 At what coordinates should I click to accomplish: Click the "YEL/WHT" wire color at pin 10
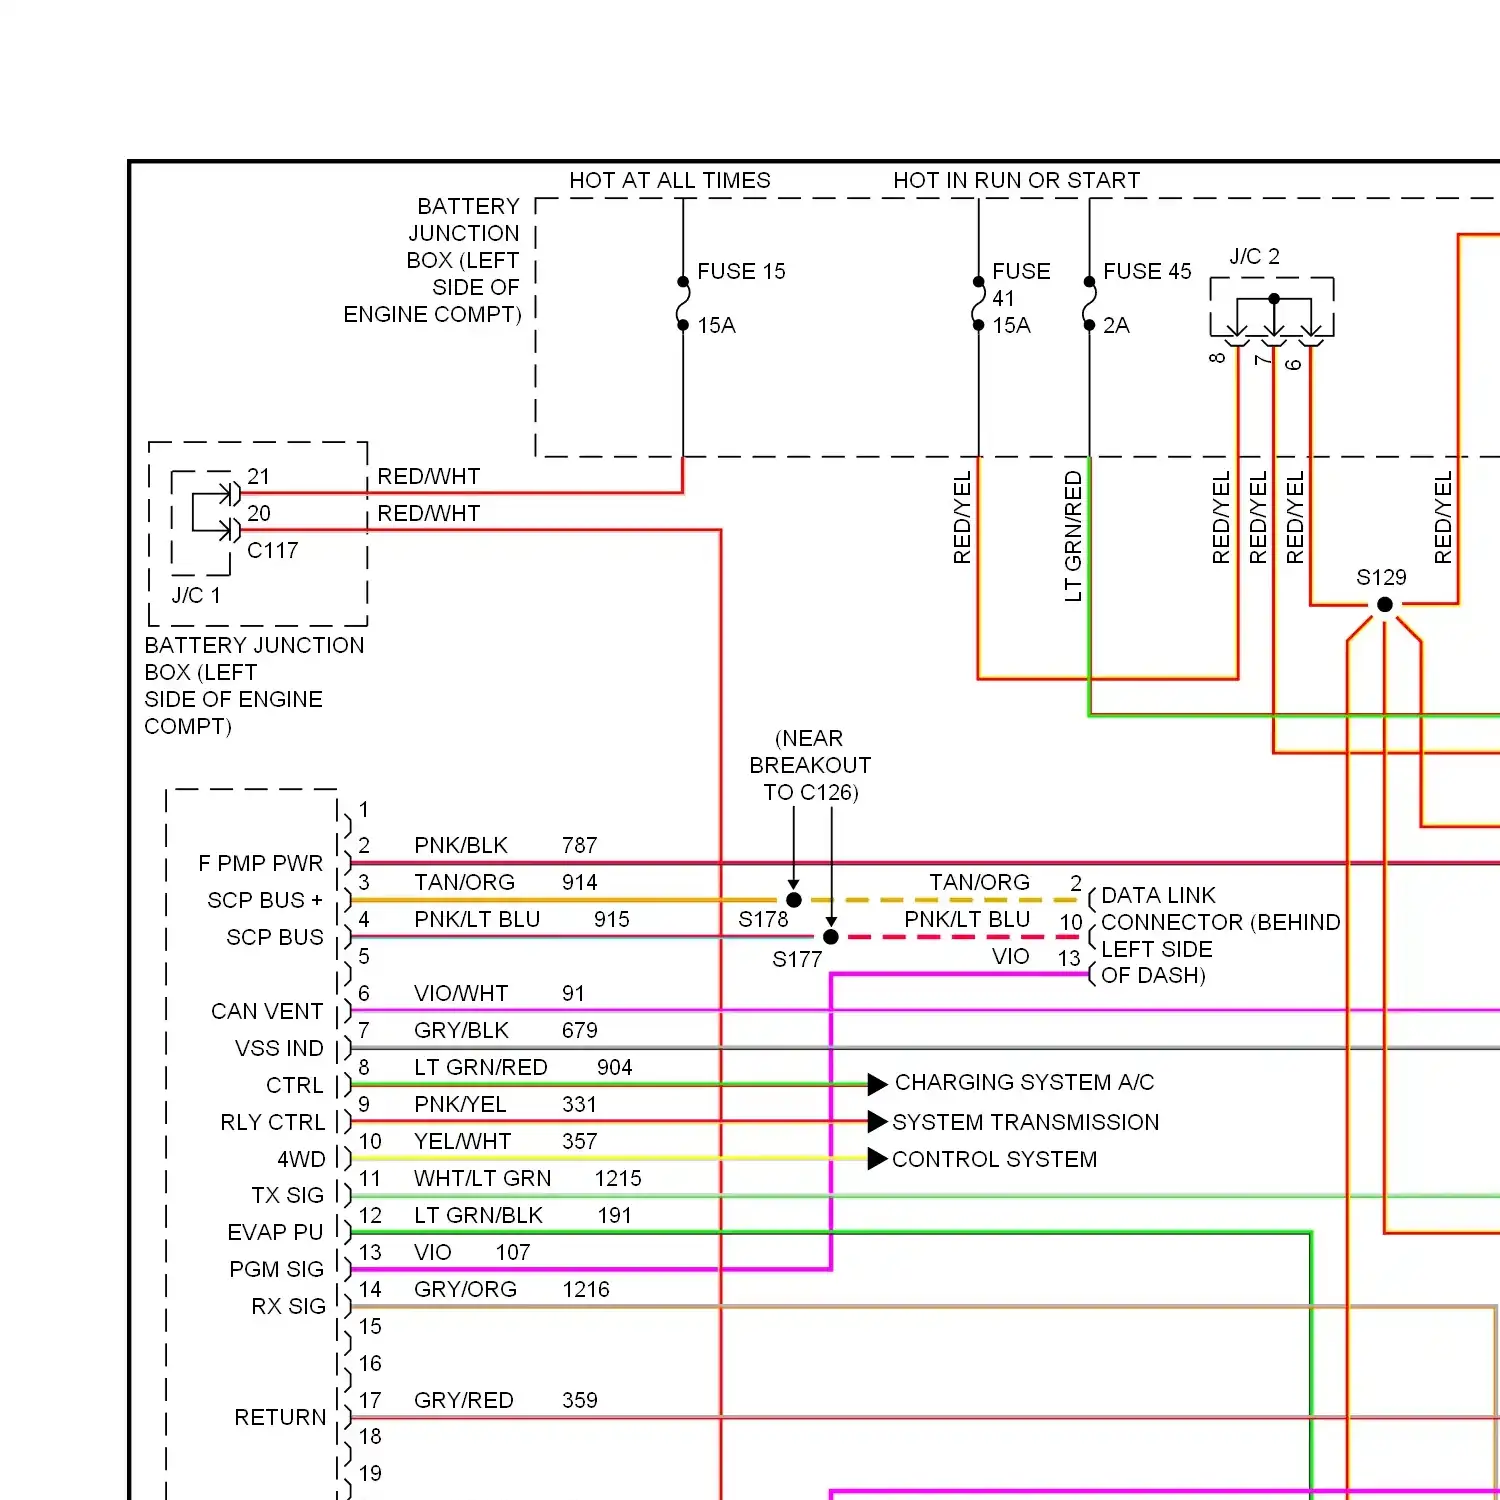pyautogui.click(x=462, y=1141)
